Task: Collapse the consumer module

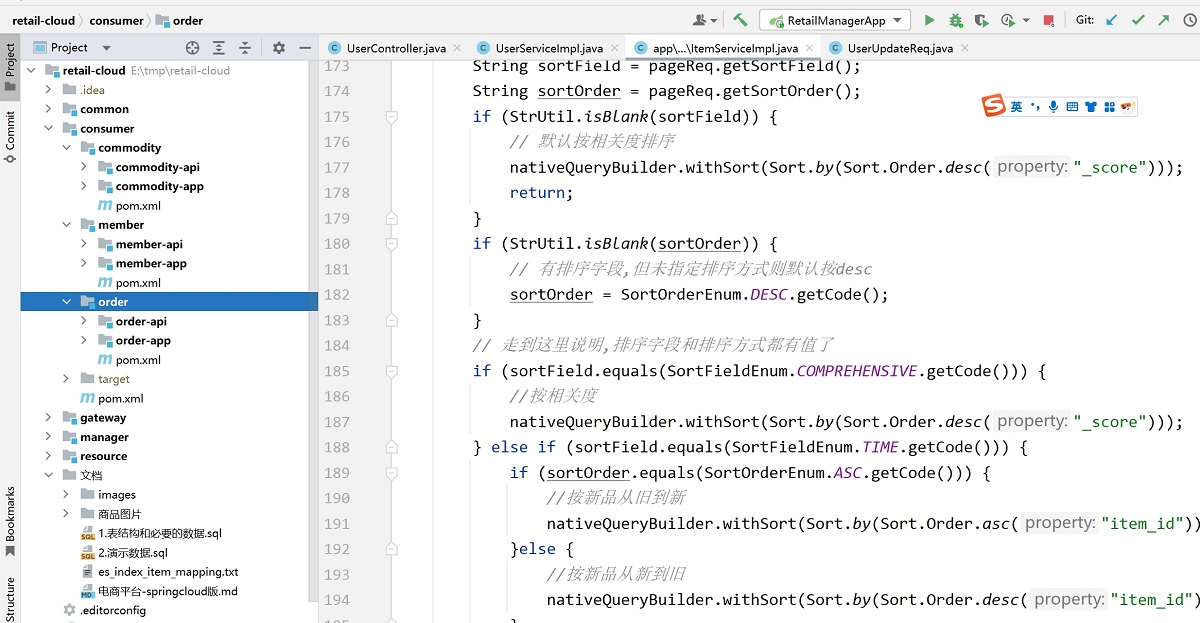Action: coord(48,129)
